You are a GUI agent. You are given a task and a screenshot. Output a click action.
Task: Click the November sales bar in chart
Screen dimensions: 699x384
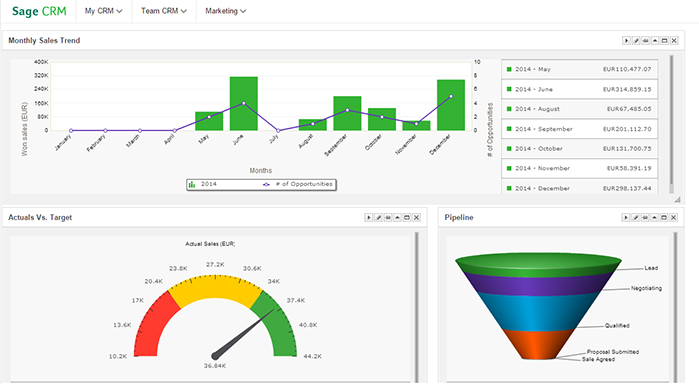(416, 126)
